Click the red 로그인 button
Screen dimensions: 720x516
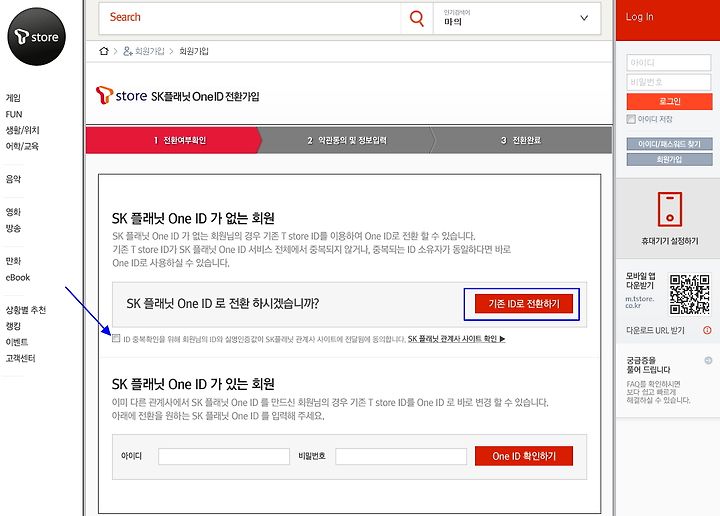pos(669,101)
